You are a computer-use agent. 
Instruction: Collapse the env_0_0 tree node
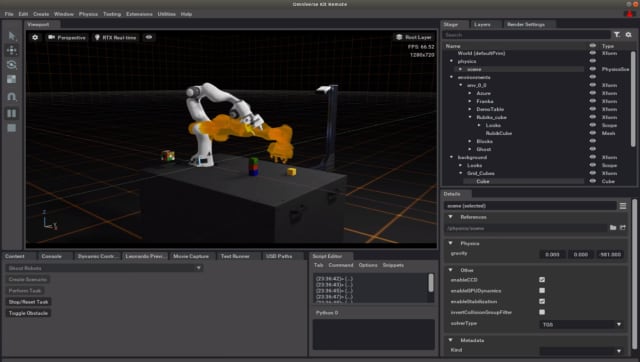click(461, 85)
